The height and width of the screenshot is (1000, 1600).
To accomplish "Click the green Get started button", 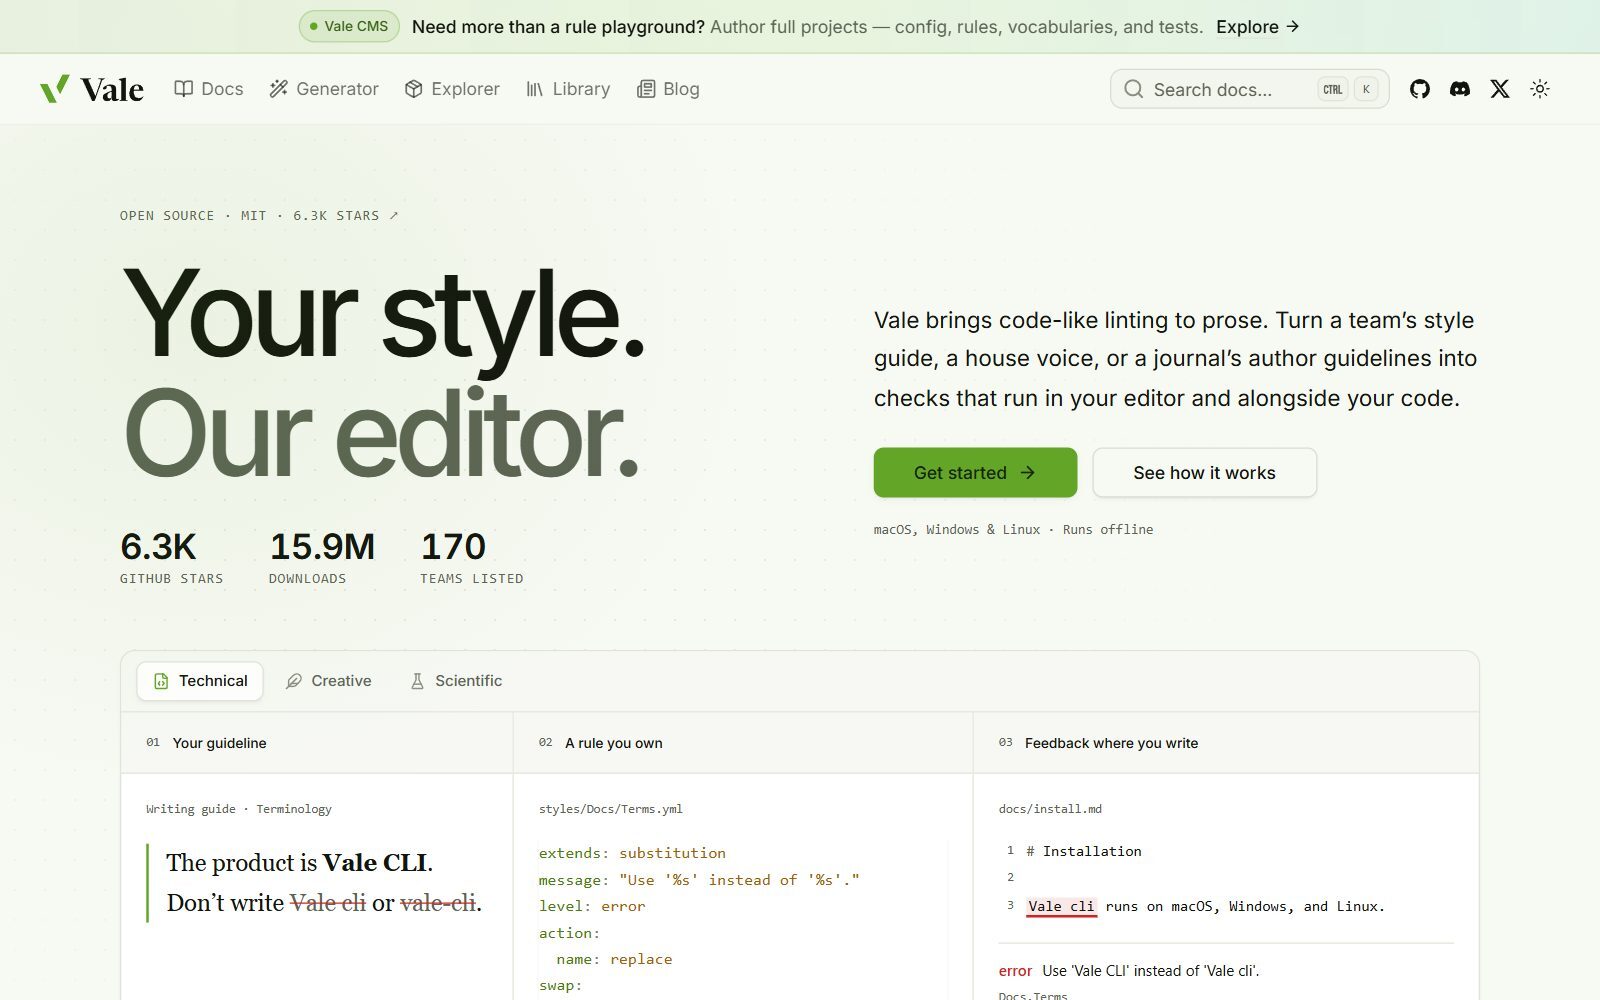I will 975,472.
